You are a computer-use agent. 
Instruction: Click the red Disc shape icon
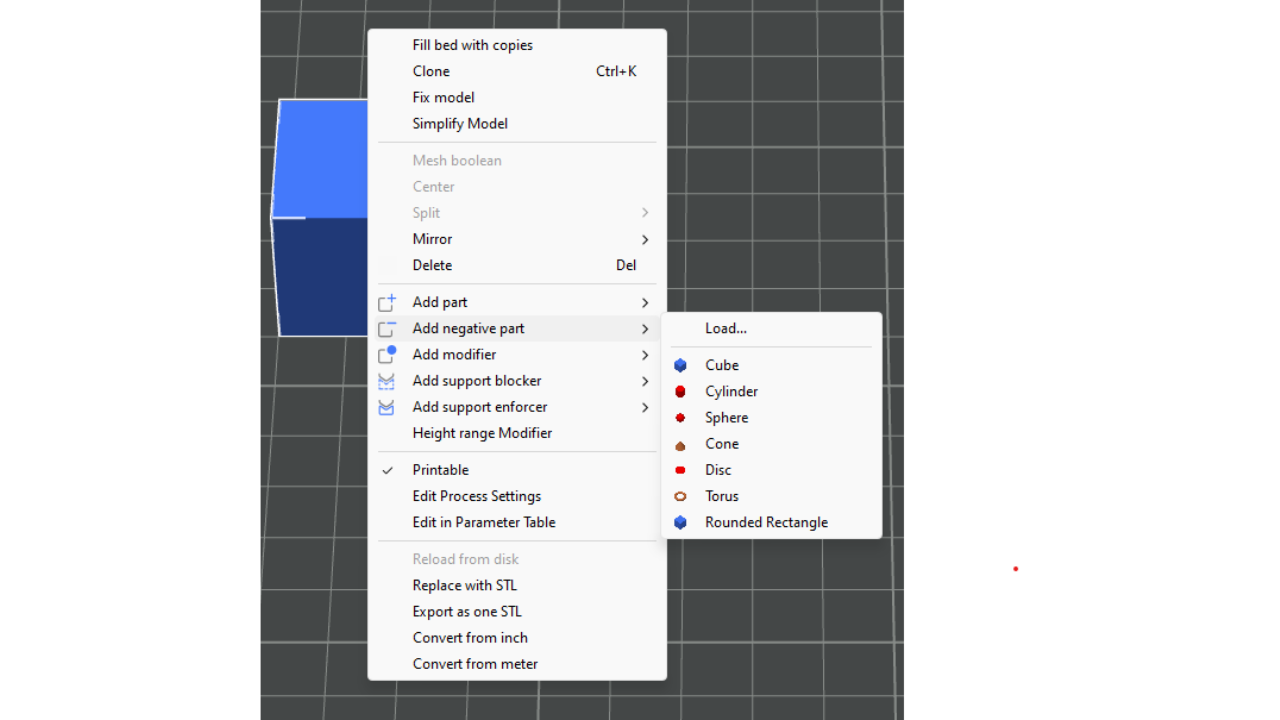pos(680,470)
